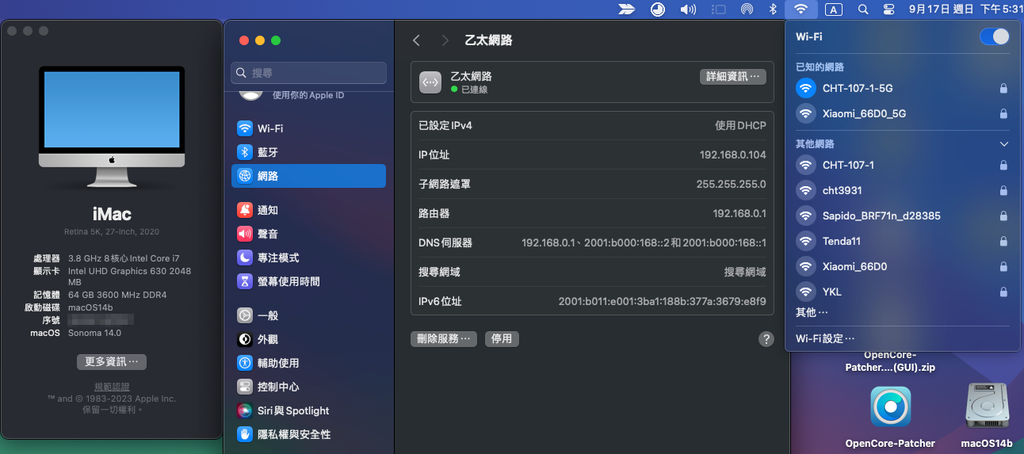Connect to cht3931 network
Viewport: 1024px width, 454px height.
pos(902,190)
